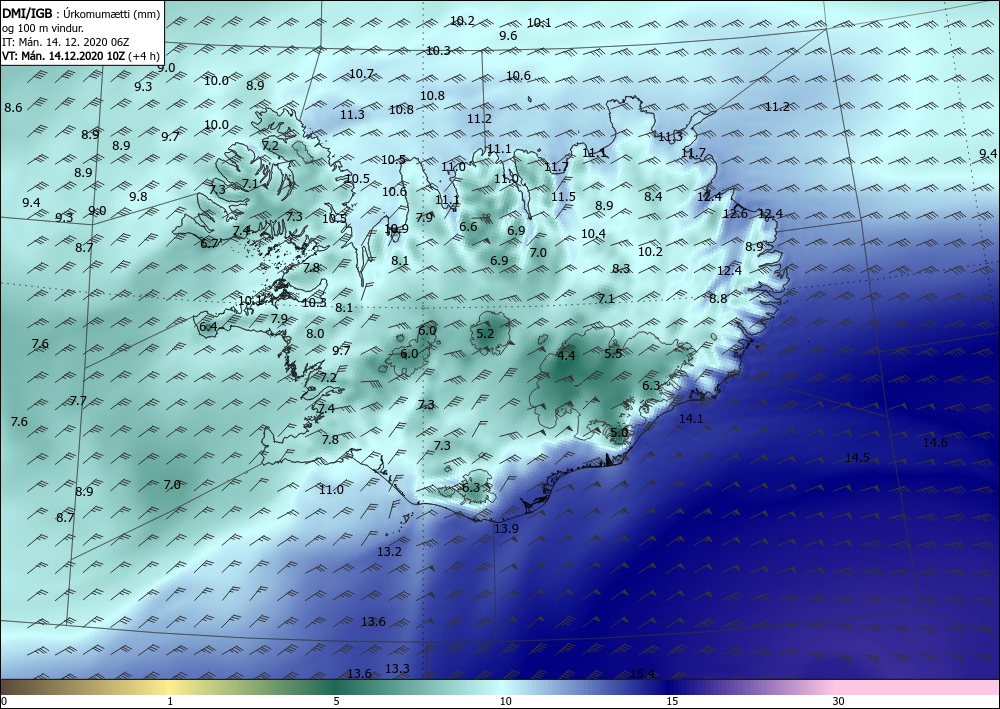
Task: Click the map value 8.8
Action: coord(718,298)
